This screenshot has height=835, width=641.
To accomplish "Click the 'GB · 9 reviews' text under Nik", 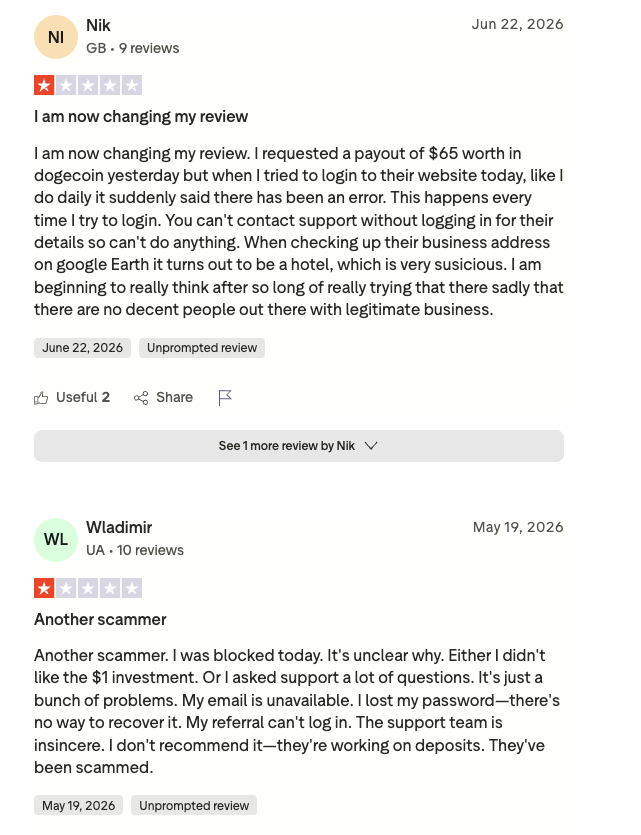I will (x=133, y=48).
